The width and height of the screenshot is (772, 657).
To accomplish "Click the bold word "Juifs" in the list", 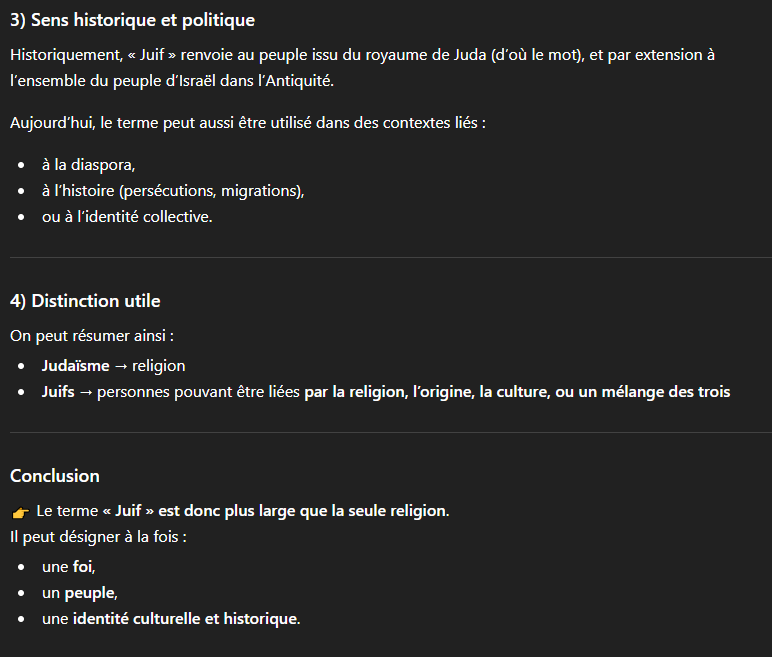I will (x=58, y=392).
